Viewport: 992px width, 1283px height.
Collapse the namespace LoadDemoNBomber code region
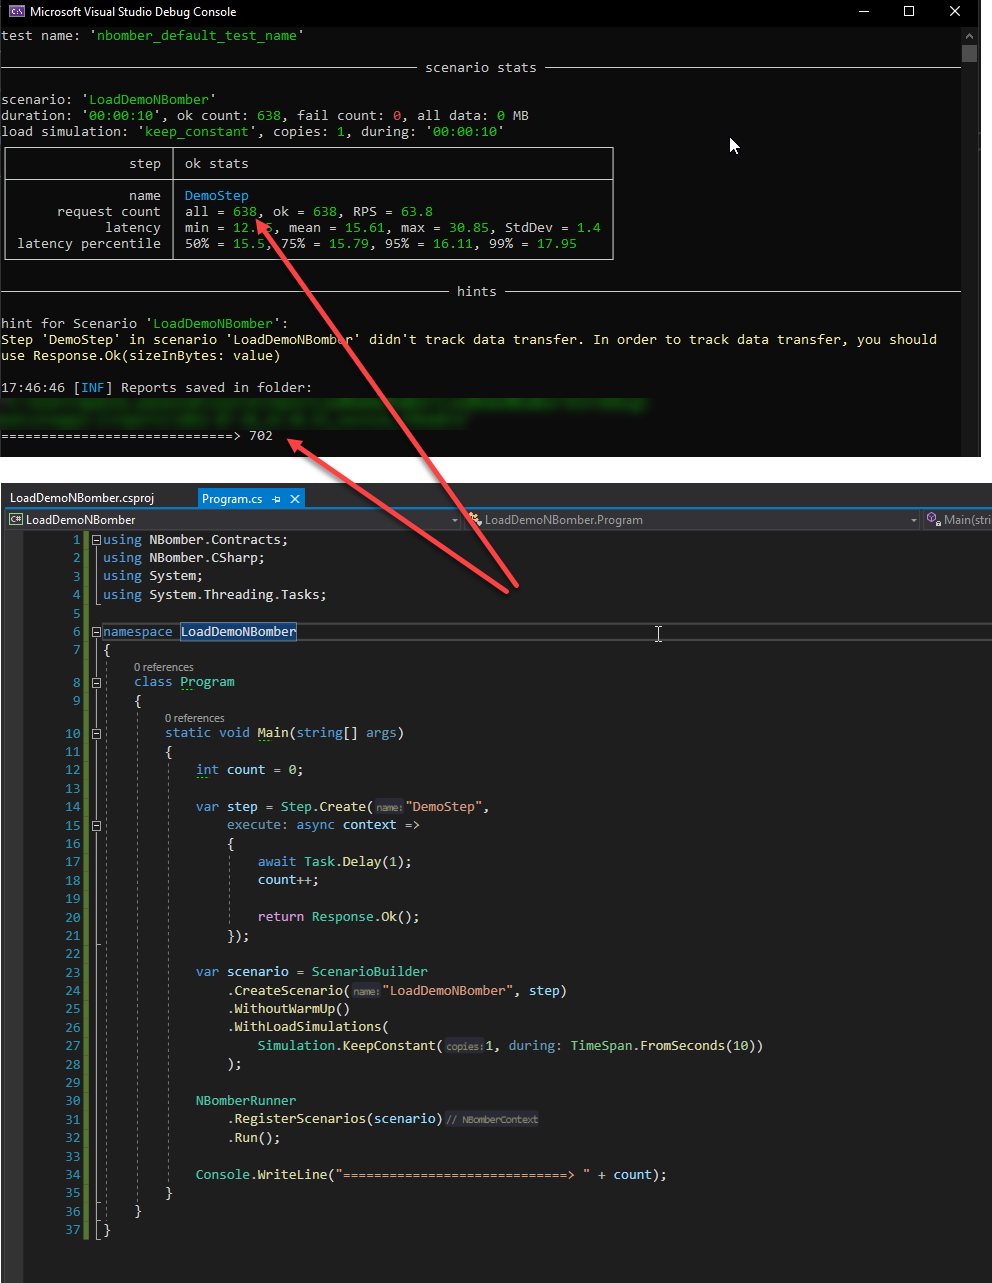click(x=96, y=631)
